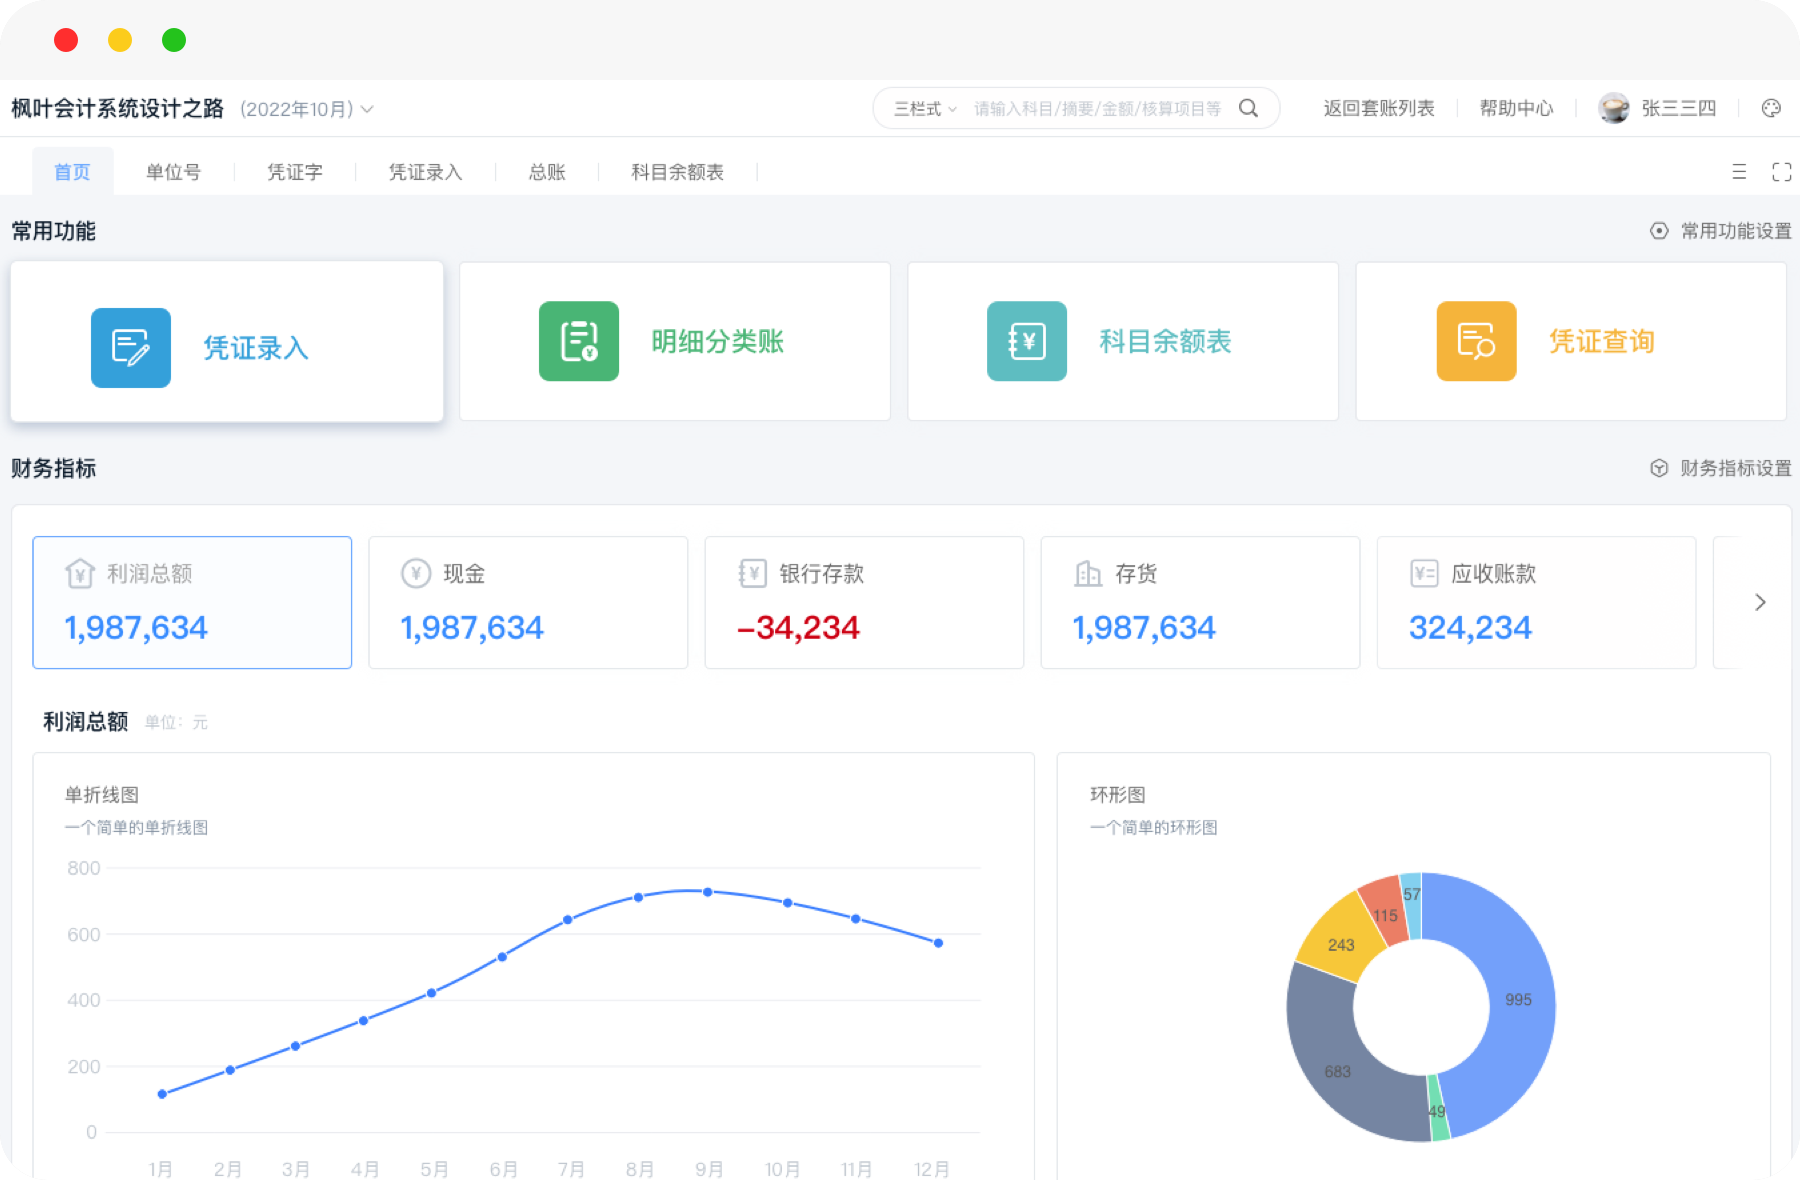Viewport: 1800px width, 1180px height.
Task: Switch to the 单位号 tab
Action: pyautogui.click(x=173, y=172)
